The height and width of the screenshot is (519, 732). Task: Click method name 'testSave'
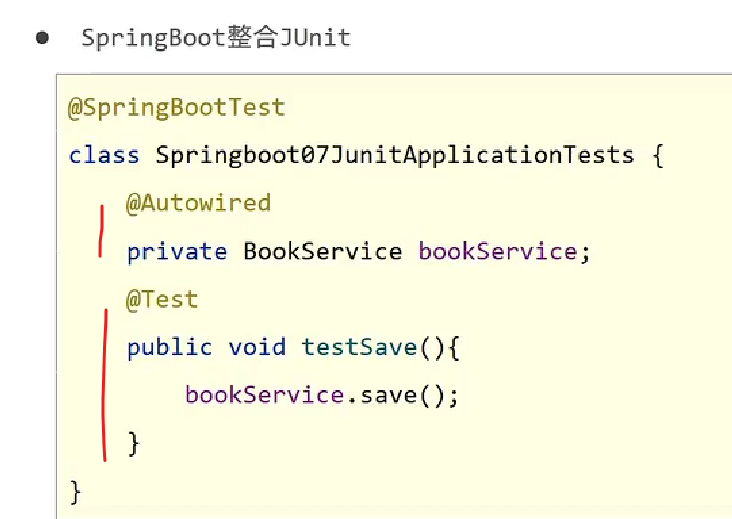[x=359, y=347]
